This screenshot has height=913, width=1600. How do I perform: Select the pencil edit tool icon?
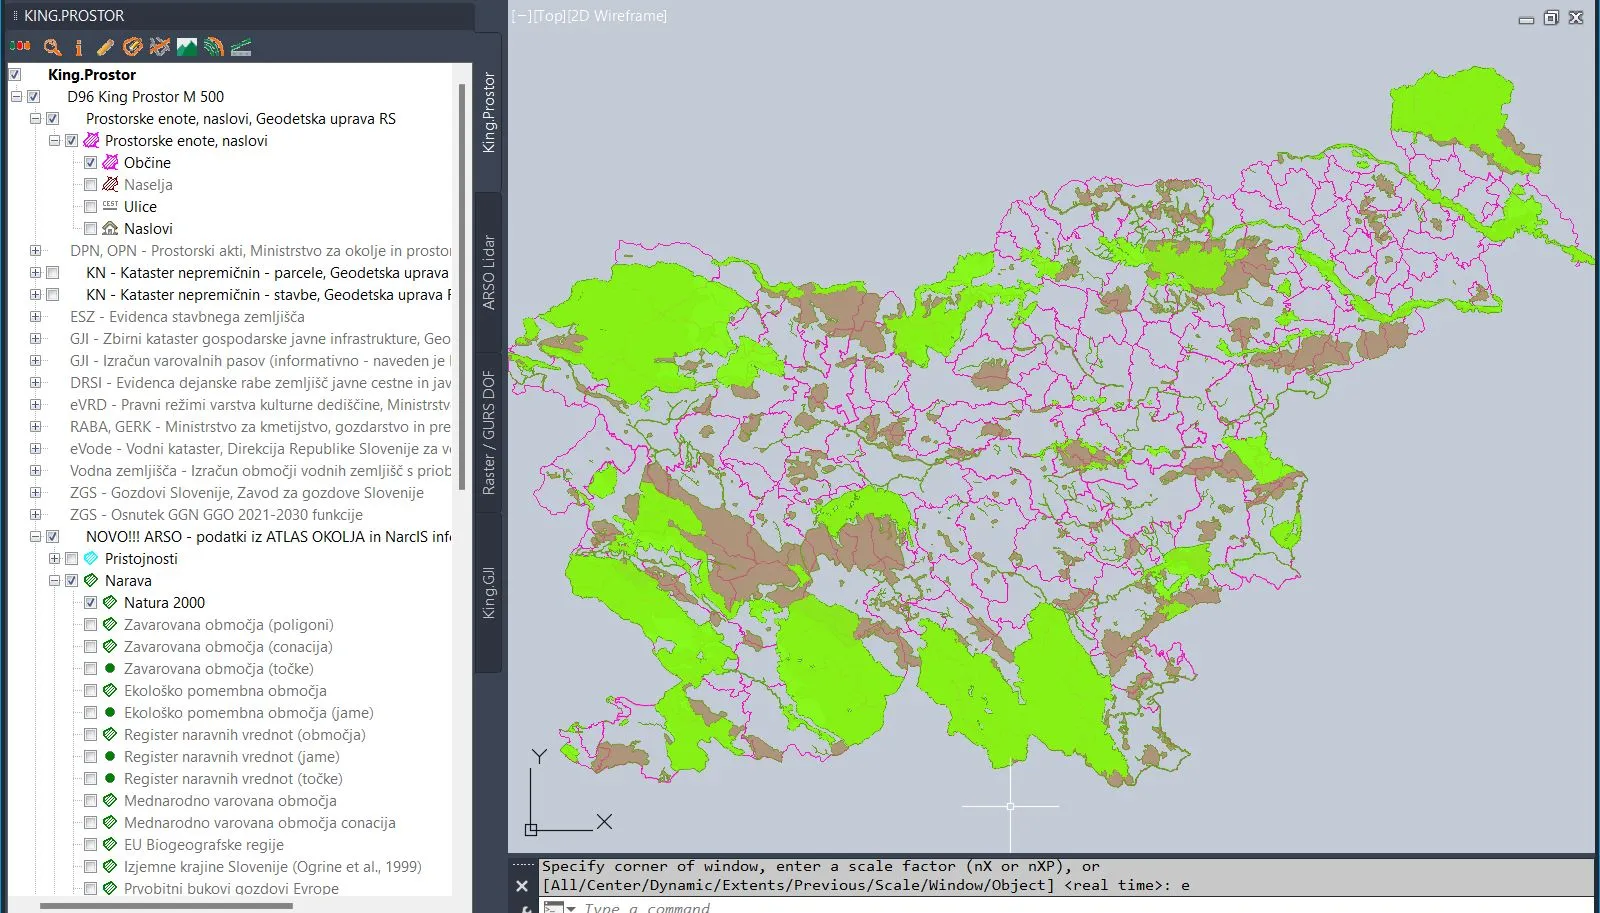105,47
